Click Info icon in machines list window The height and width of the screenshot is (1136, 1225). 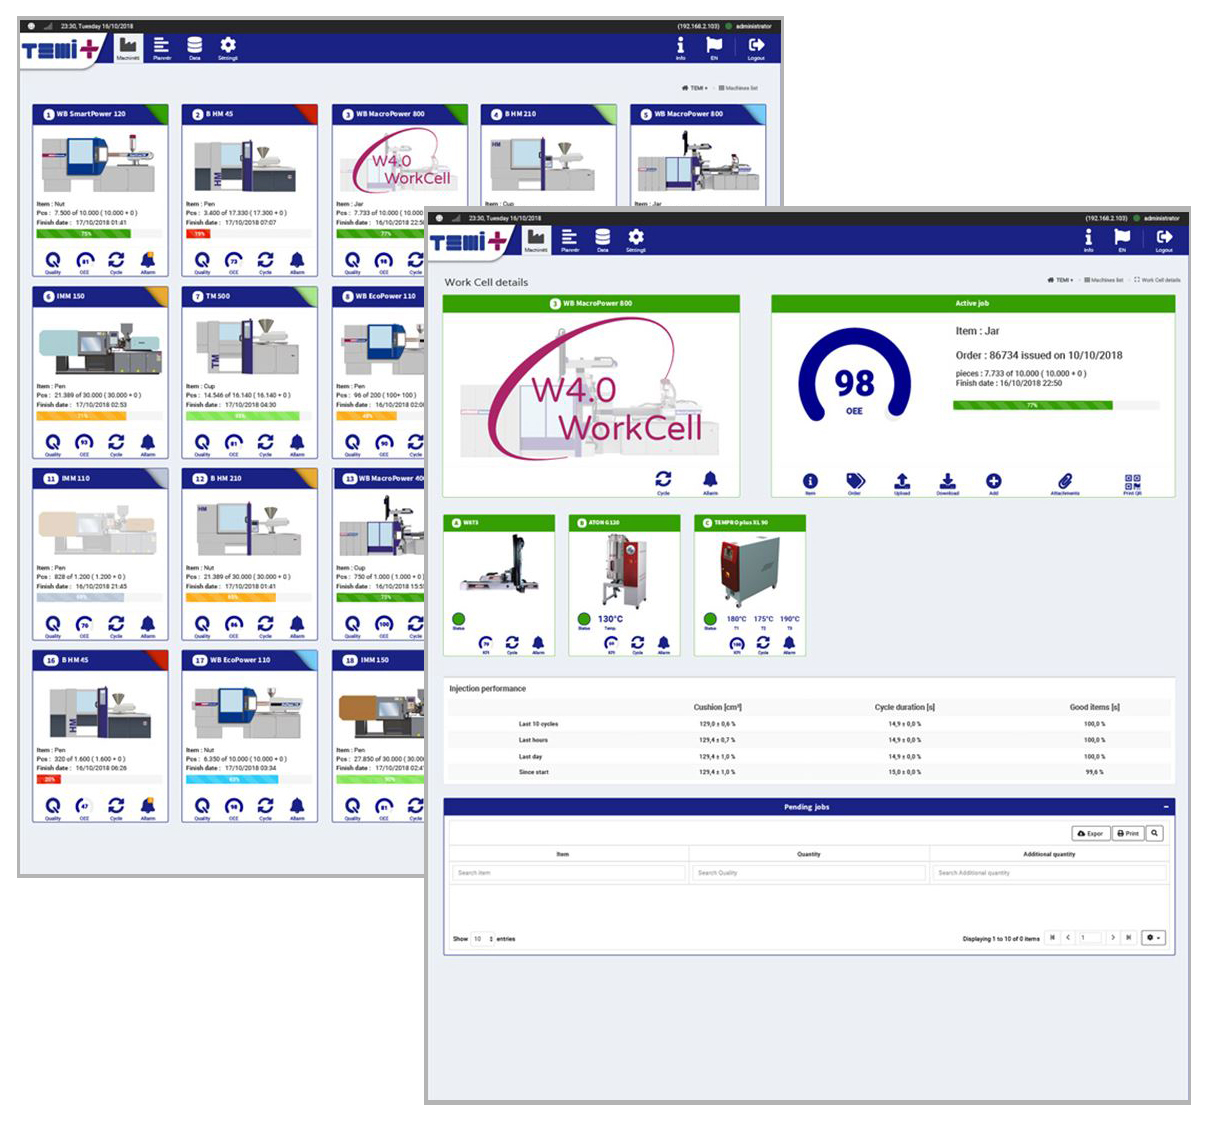680,48
